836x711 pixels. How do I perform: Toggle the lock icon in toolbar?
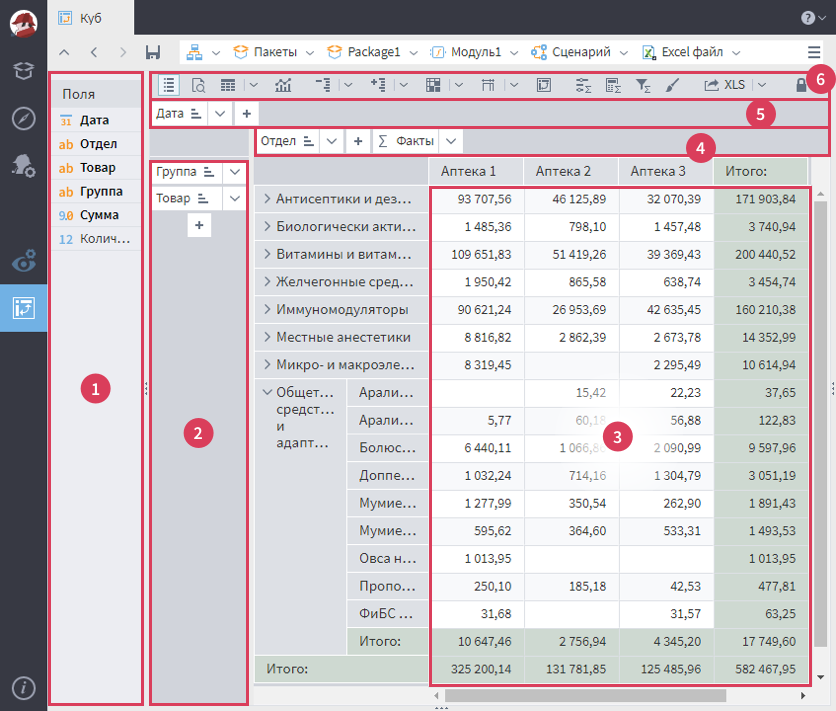801,85
